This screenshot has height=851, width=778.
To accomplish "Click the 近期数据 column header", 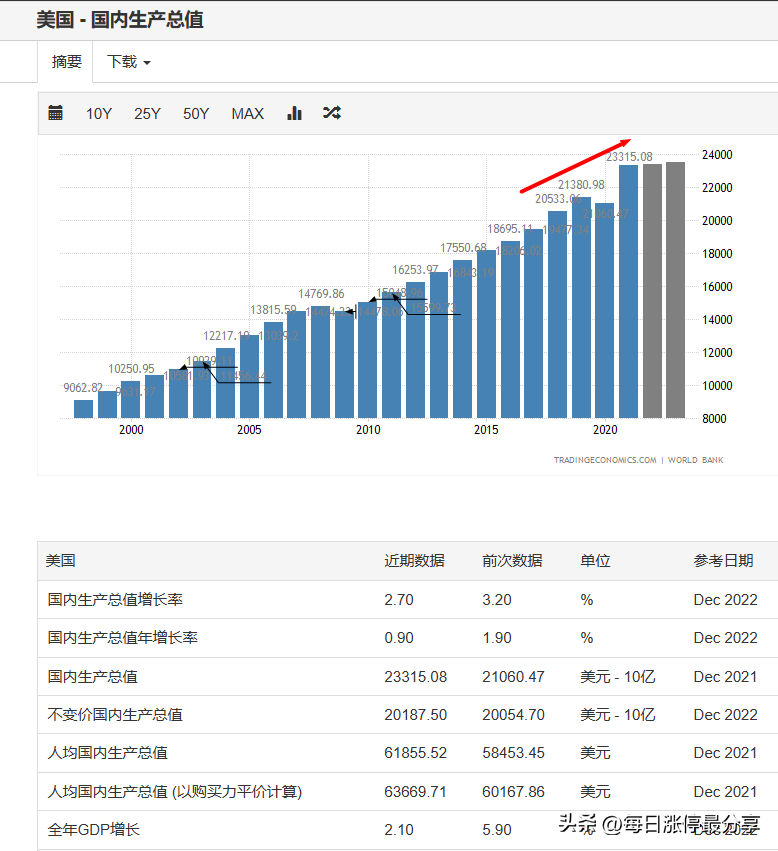I will (414, 561).
